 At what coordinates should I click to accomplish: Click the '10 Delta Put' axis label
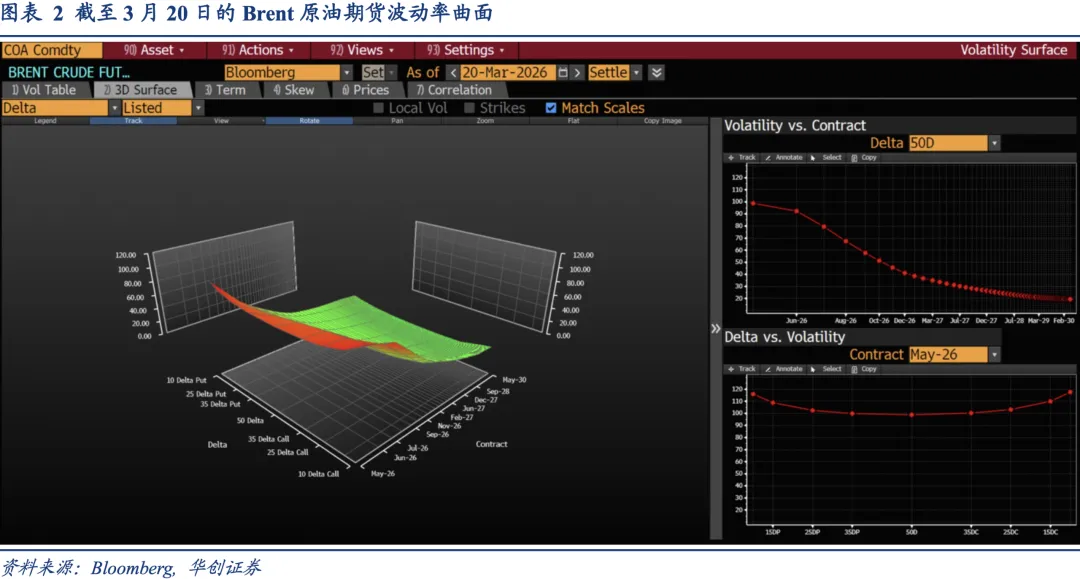pos(186,380)
